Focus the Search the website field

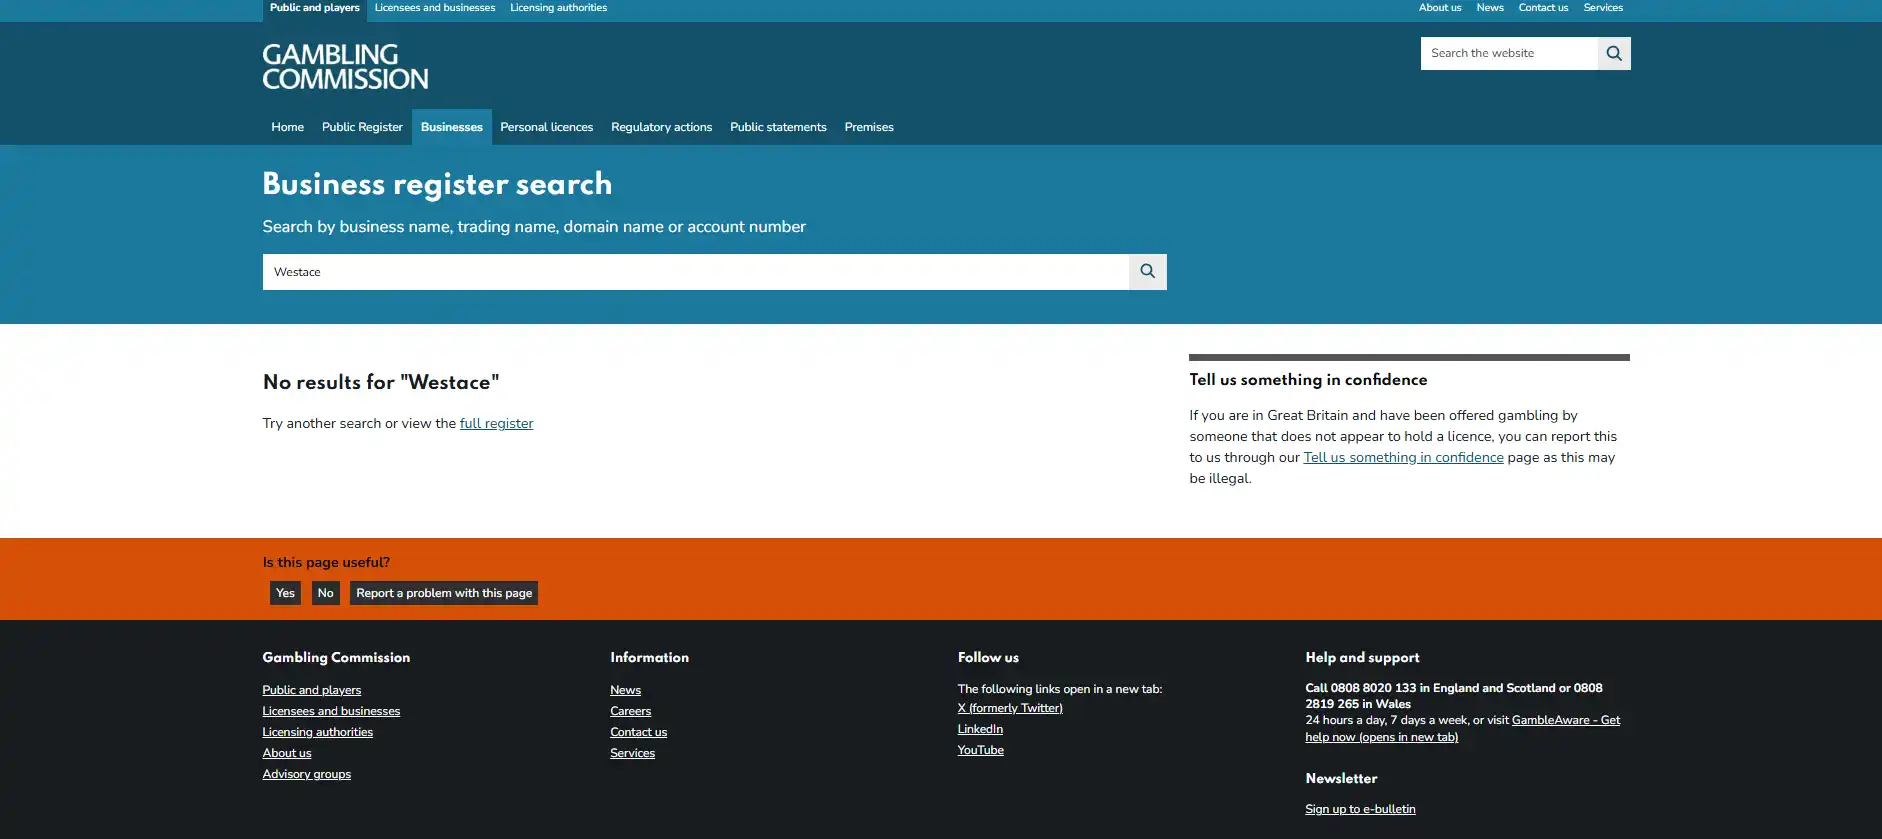[1509, 53]
